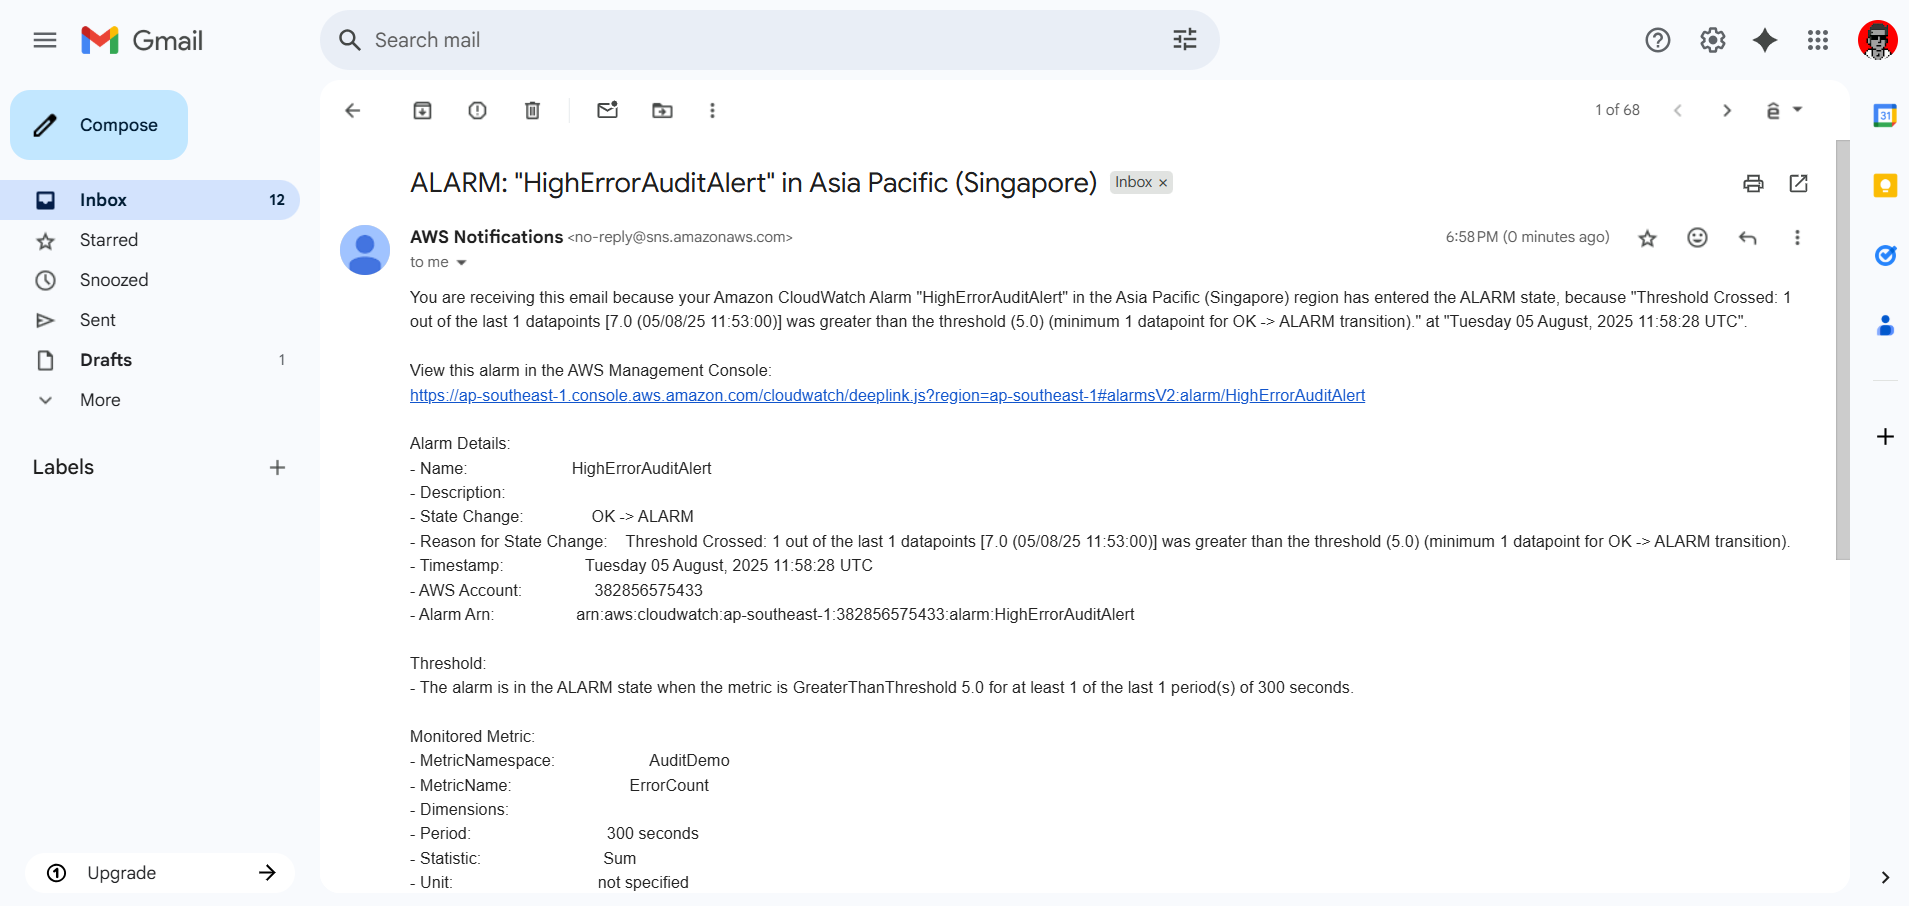Open Google Calendar side panel

coord(1885,115)
